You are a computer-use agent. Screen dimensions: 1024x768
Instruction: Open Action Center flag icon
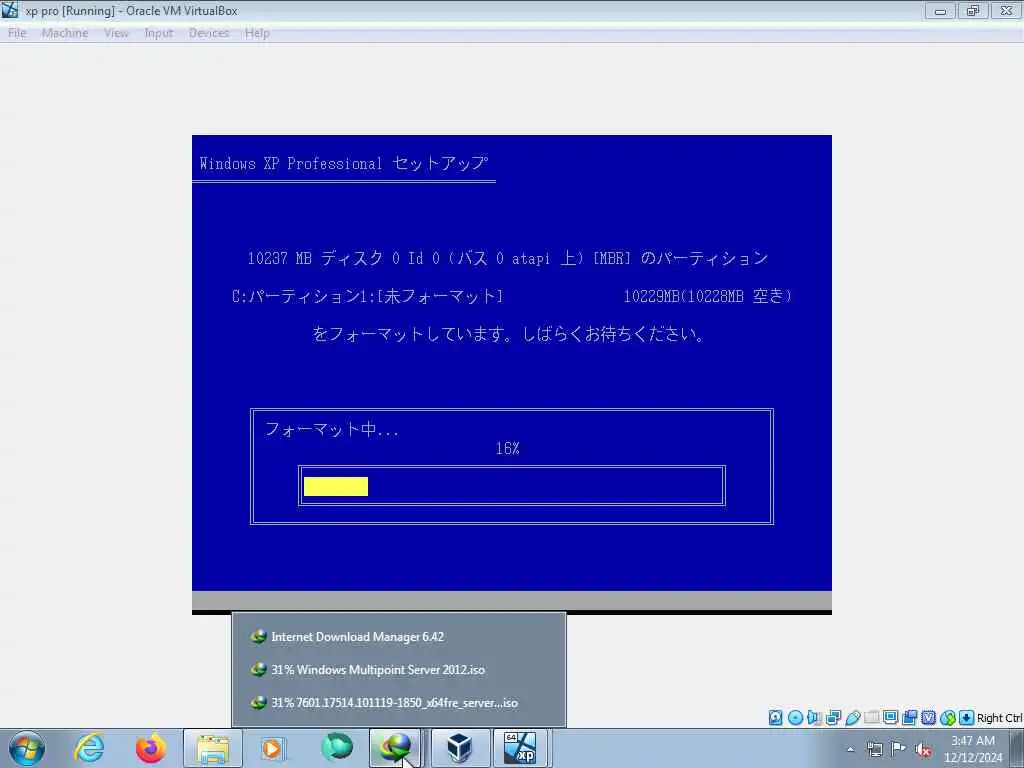pyautogui.click(x=899, y=749)
